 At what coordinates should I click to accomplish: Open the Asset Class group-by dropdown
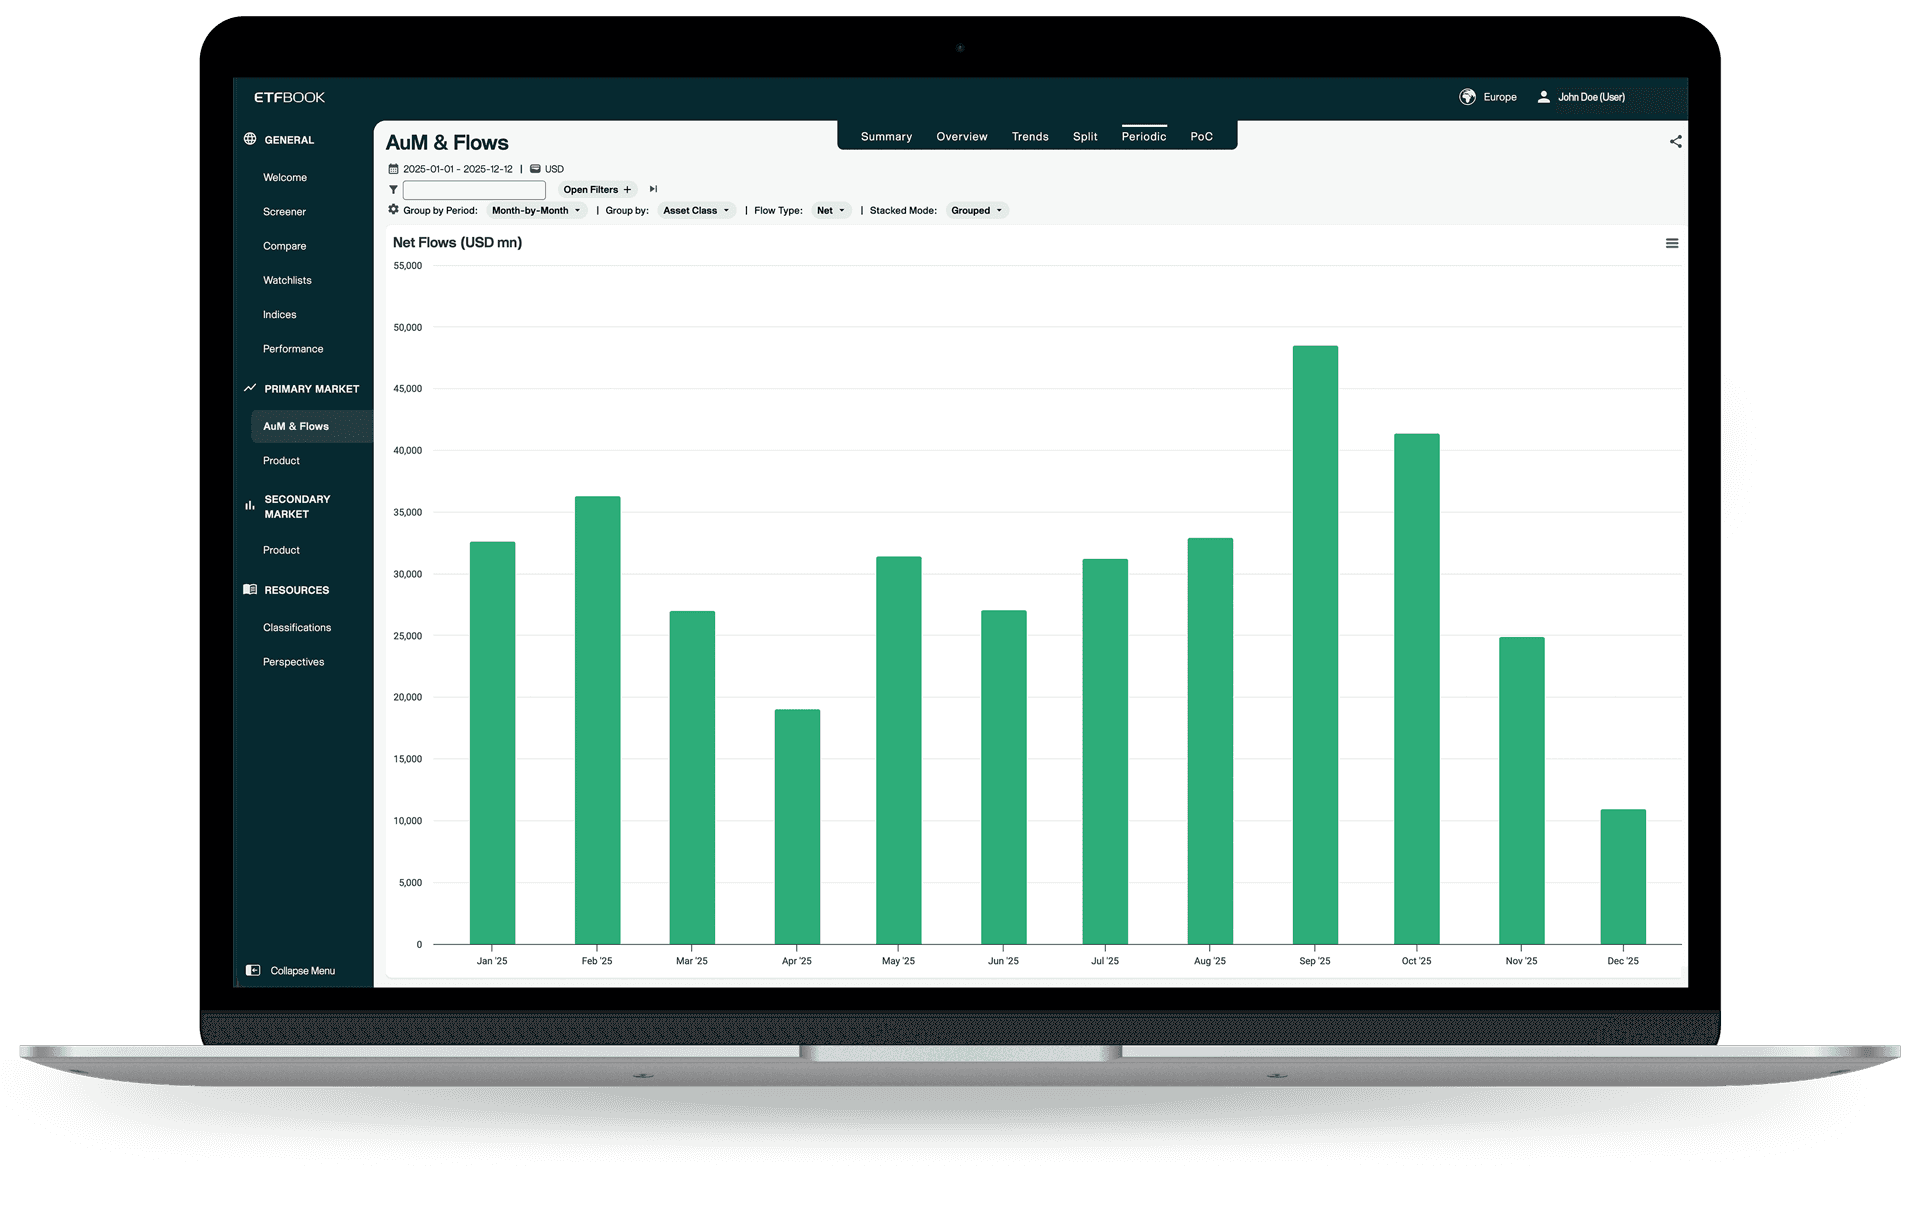696,210
